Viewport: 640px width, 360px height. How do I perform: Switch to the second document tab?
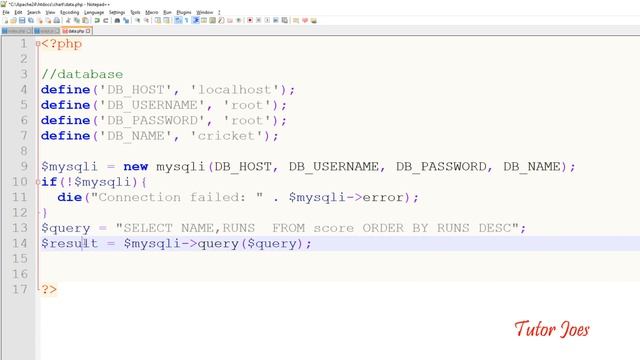[47, 31]
